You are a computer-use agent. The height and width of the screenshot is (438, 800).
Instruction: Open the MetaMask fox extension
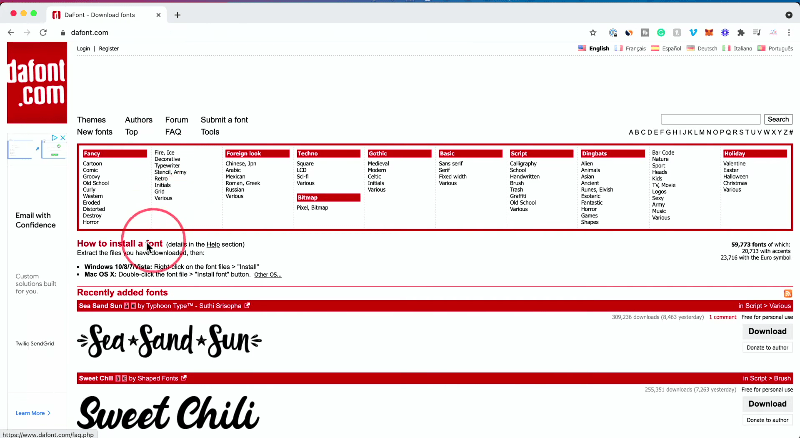click(x=709, y=33)
